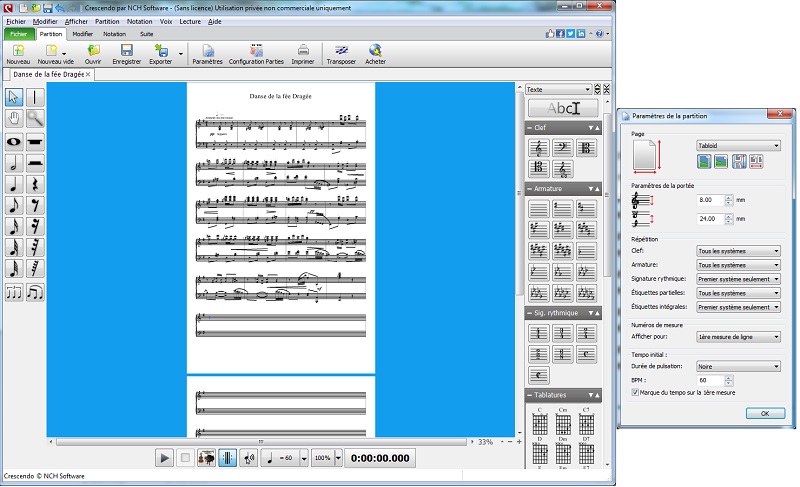Screen dimensions: 800x487
Task: Open the Notation menu in menu bar
Action: [139, 21]
